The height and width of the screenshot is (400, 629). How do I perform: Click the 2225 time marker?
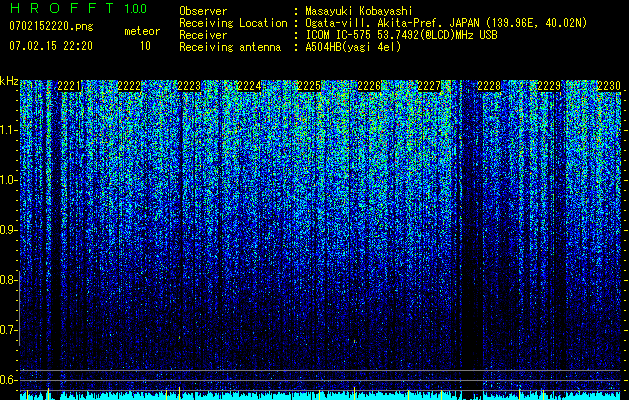coord(309,86)
